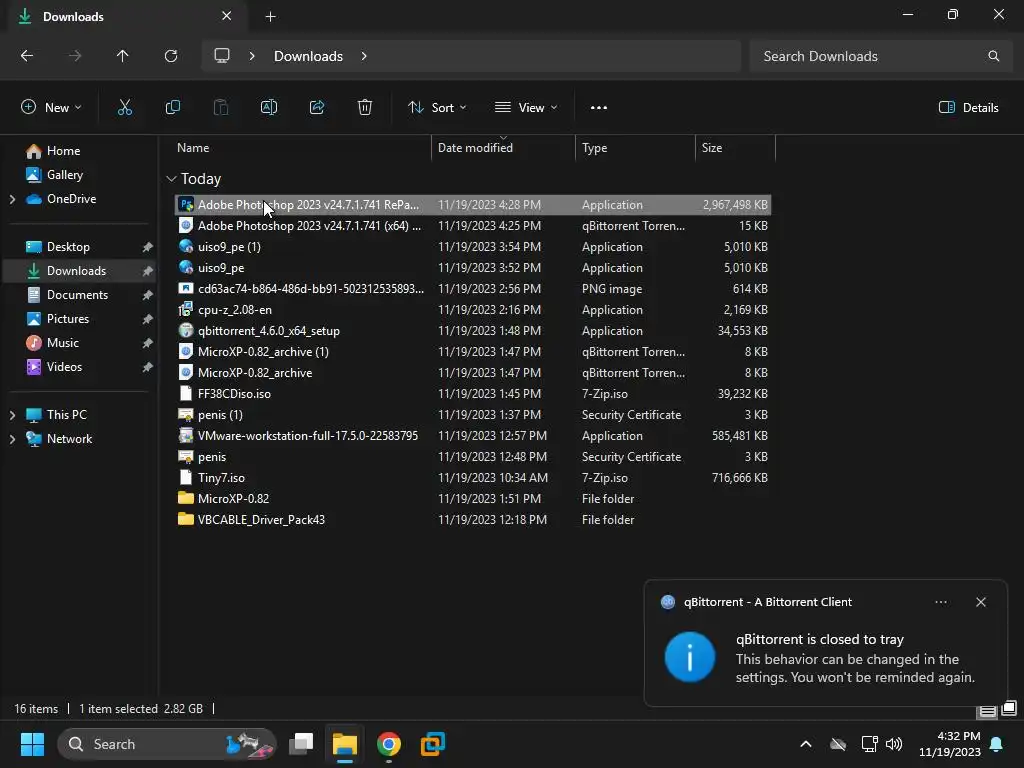Open the View dropdown
Image resolution: width=1024 pixels, height=768 pixels.
526,108
